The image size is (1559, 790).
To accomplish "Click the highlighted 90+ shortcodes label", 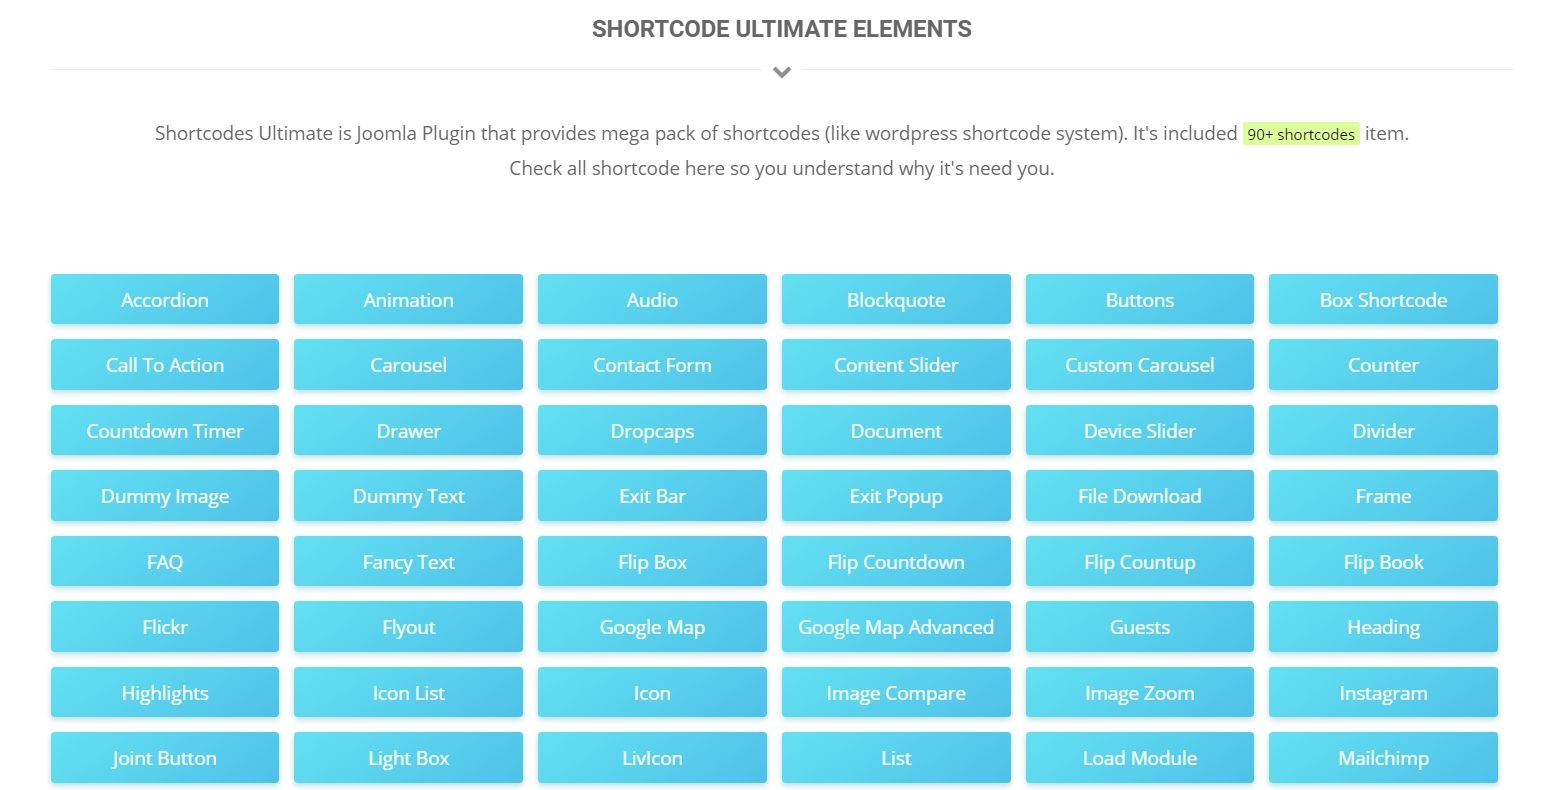I will click(1301, 134).
